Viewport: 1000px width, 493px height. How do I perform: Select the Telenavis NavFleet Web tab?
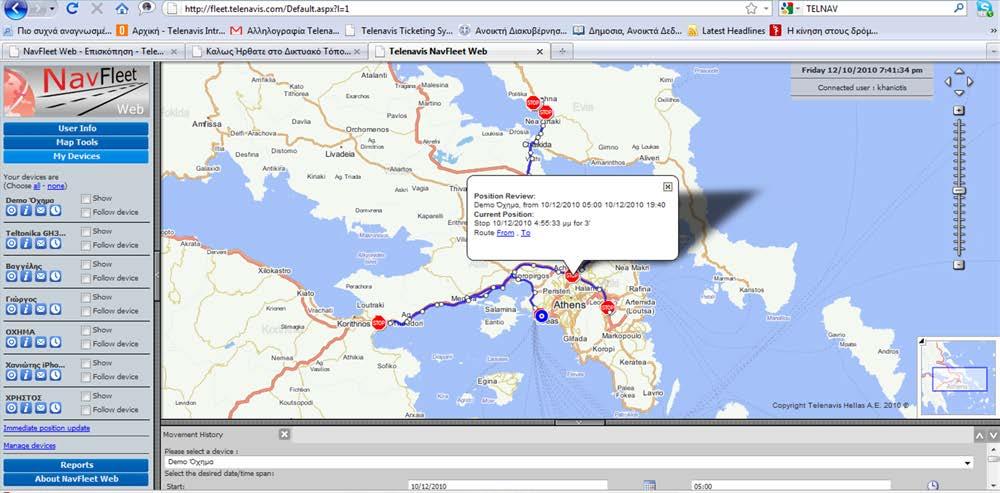460,51
